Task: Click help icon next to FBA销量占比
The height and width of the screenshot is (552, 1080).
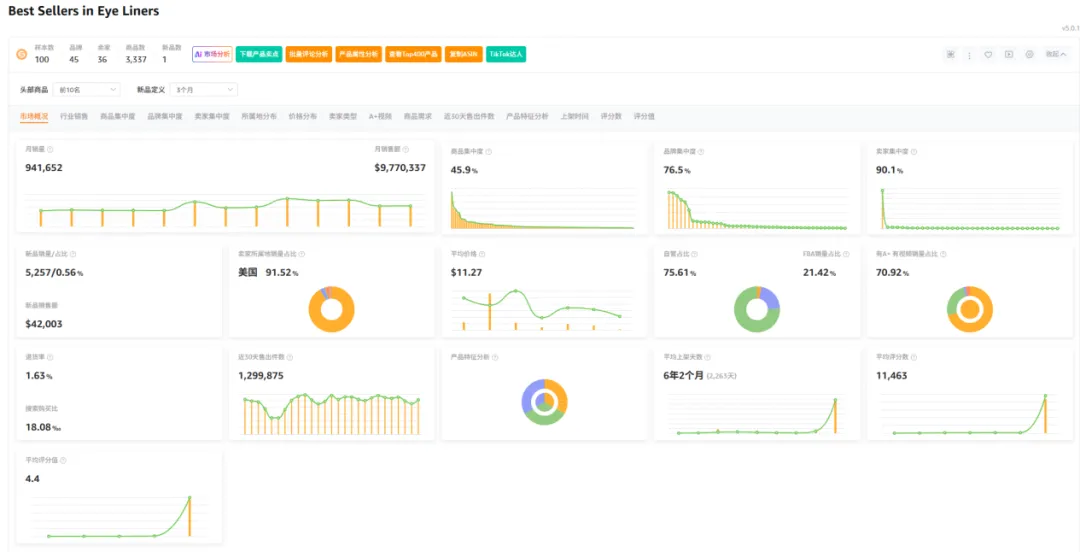Action: pos(849,254)
